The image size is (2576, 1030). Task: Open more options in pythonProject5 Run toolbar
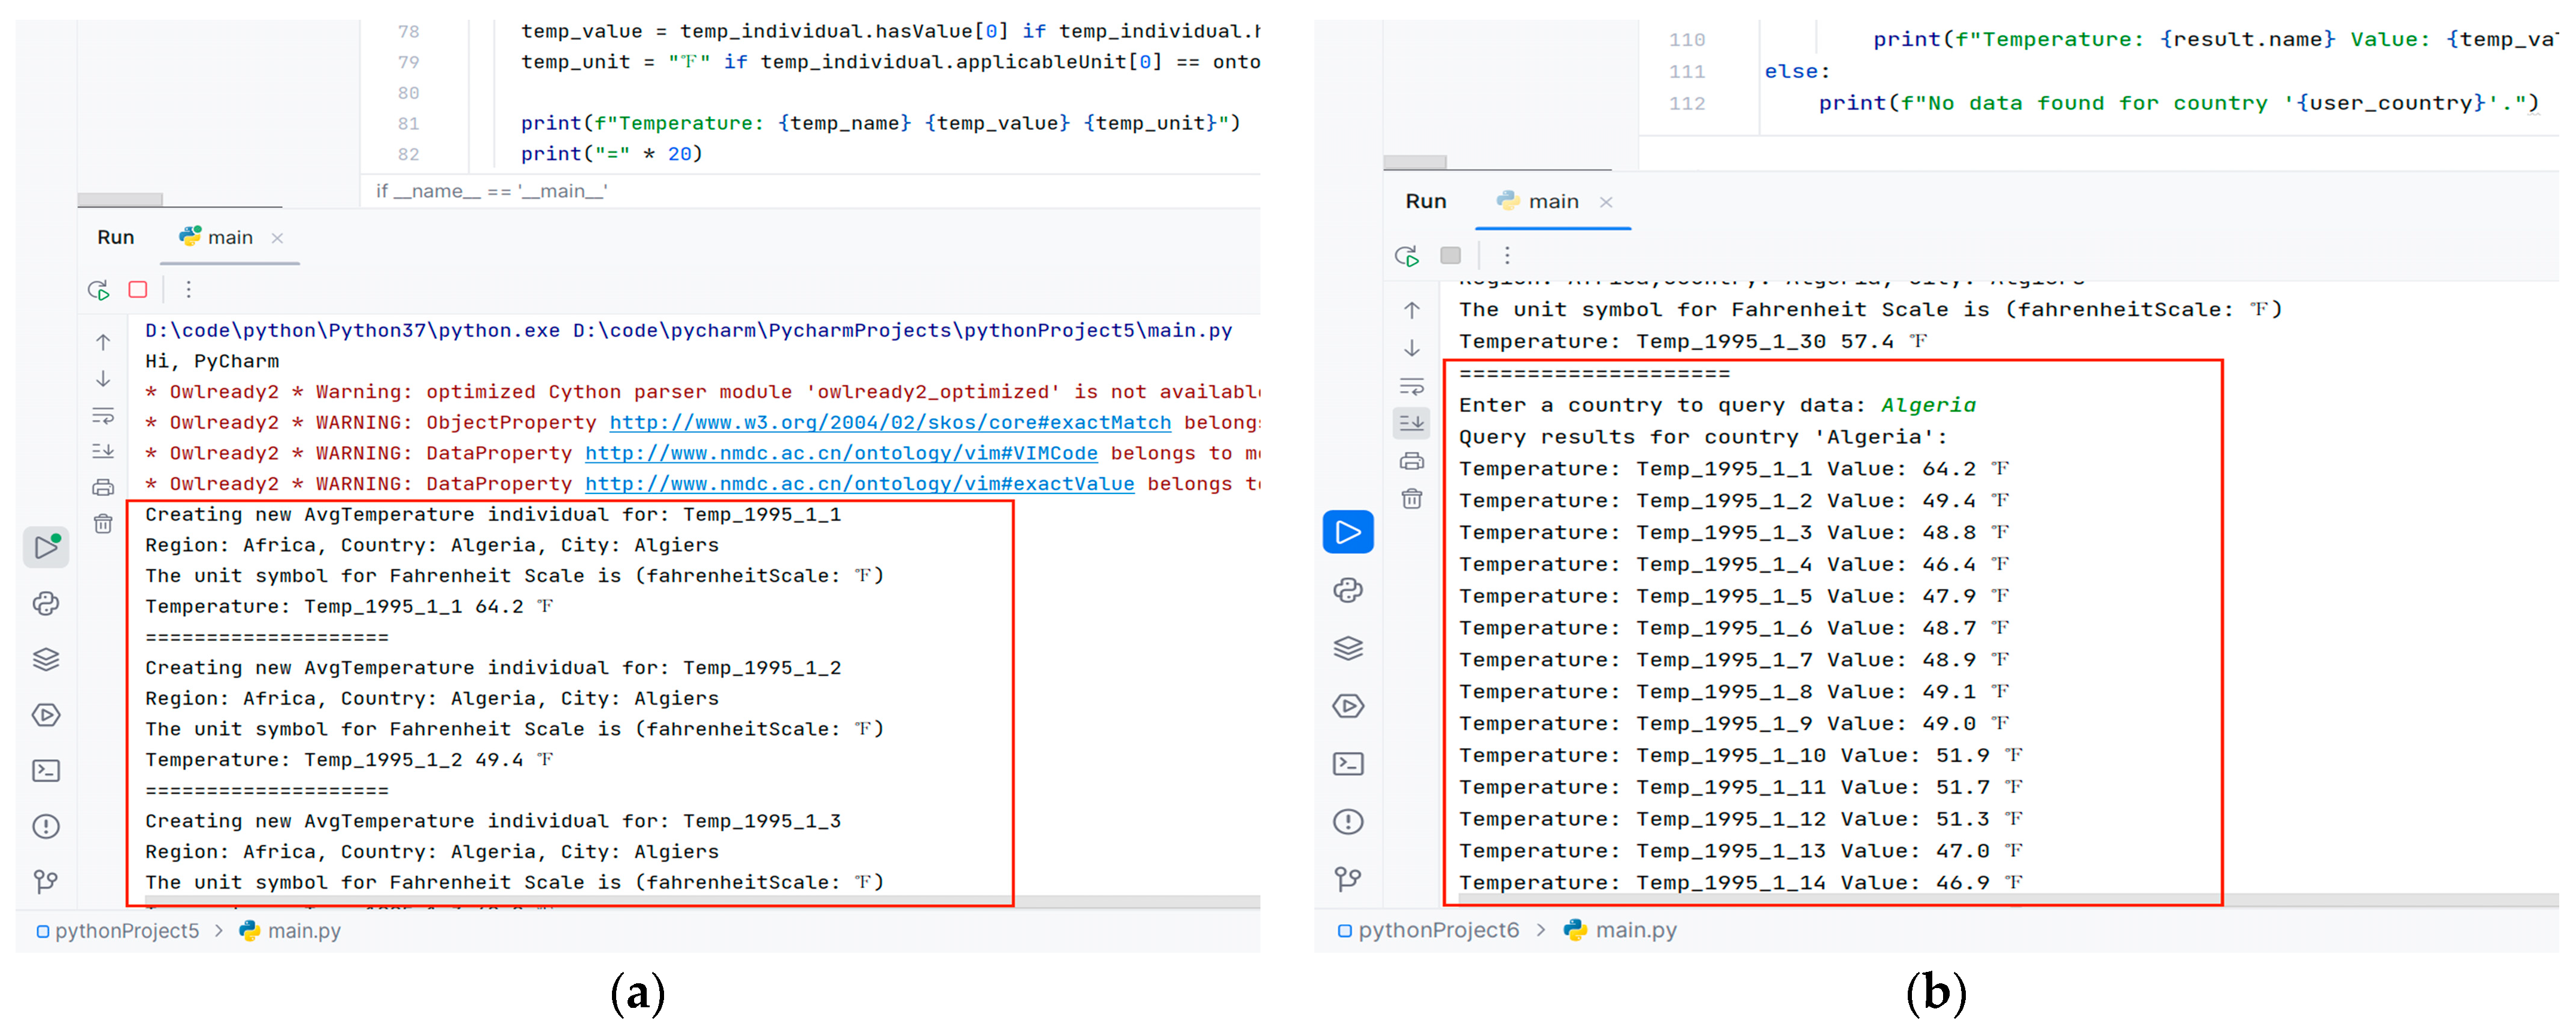(x=188, y=290)
